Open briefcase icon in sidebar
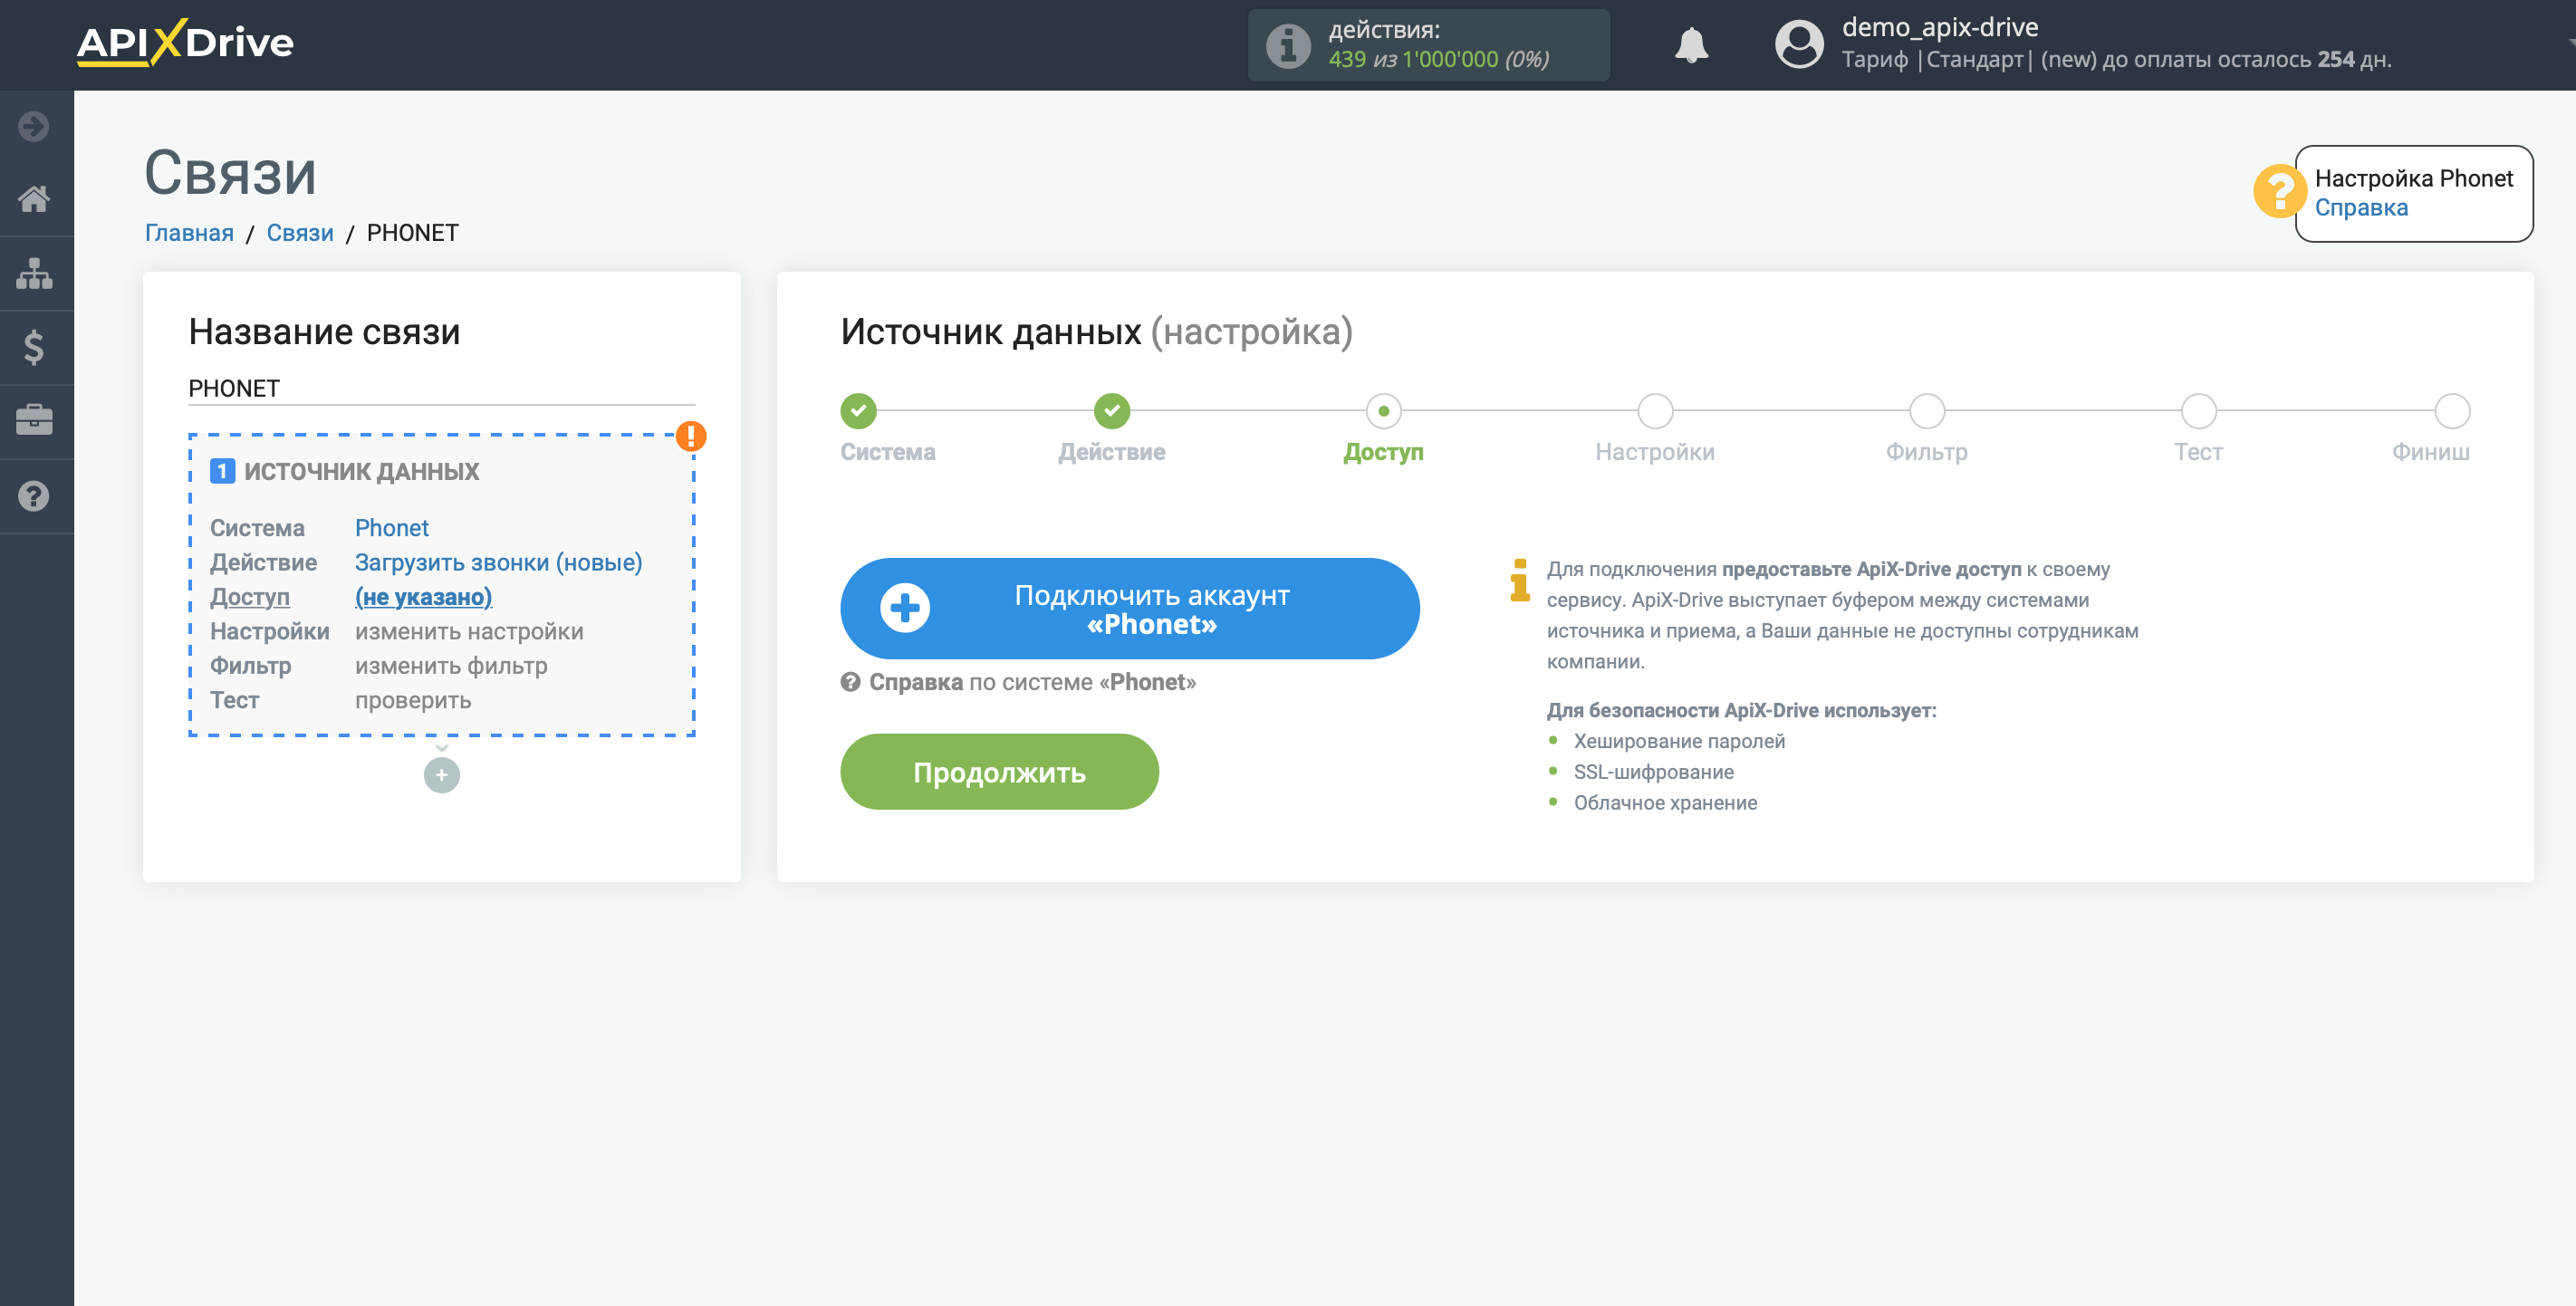 tap(34, 420)
